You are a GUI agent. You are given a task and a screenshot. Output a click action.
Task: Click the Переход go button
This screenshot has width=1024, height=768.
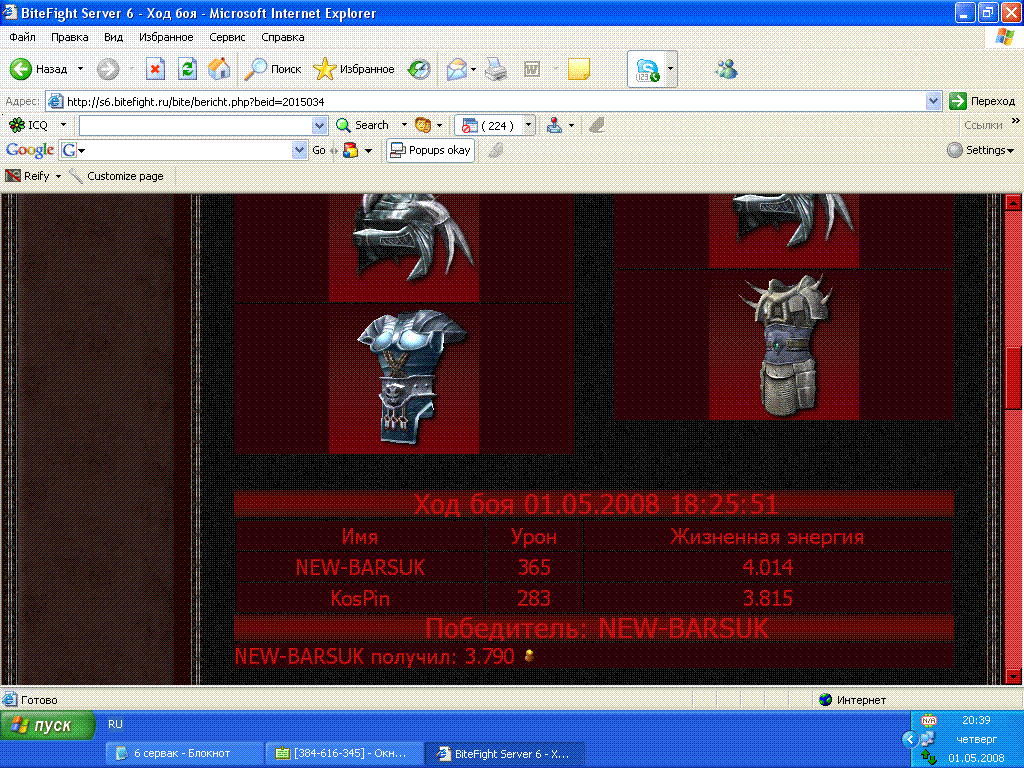983,101
